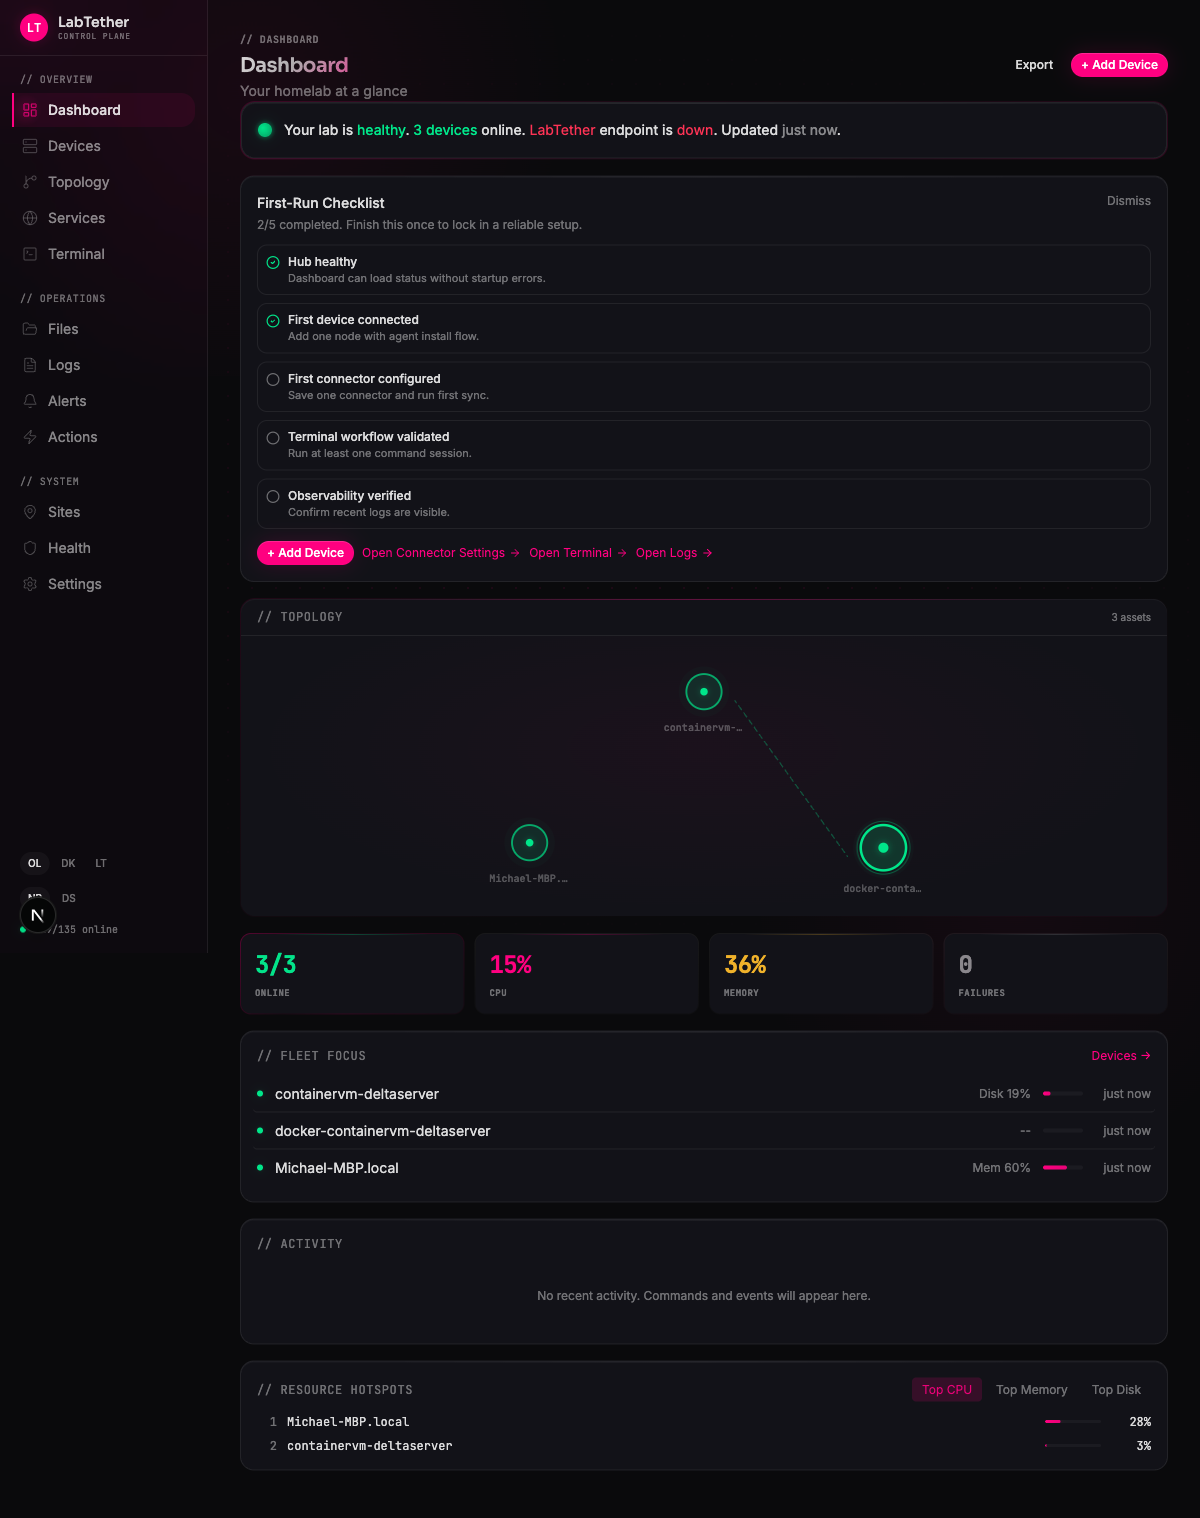The height and width of the screenshot is (1518, 1200).
Task: Click the Next.js N dev indicator
Action: point(37,915)
